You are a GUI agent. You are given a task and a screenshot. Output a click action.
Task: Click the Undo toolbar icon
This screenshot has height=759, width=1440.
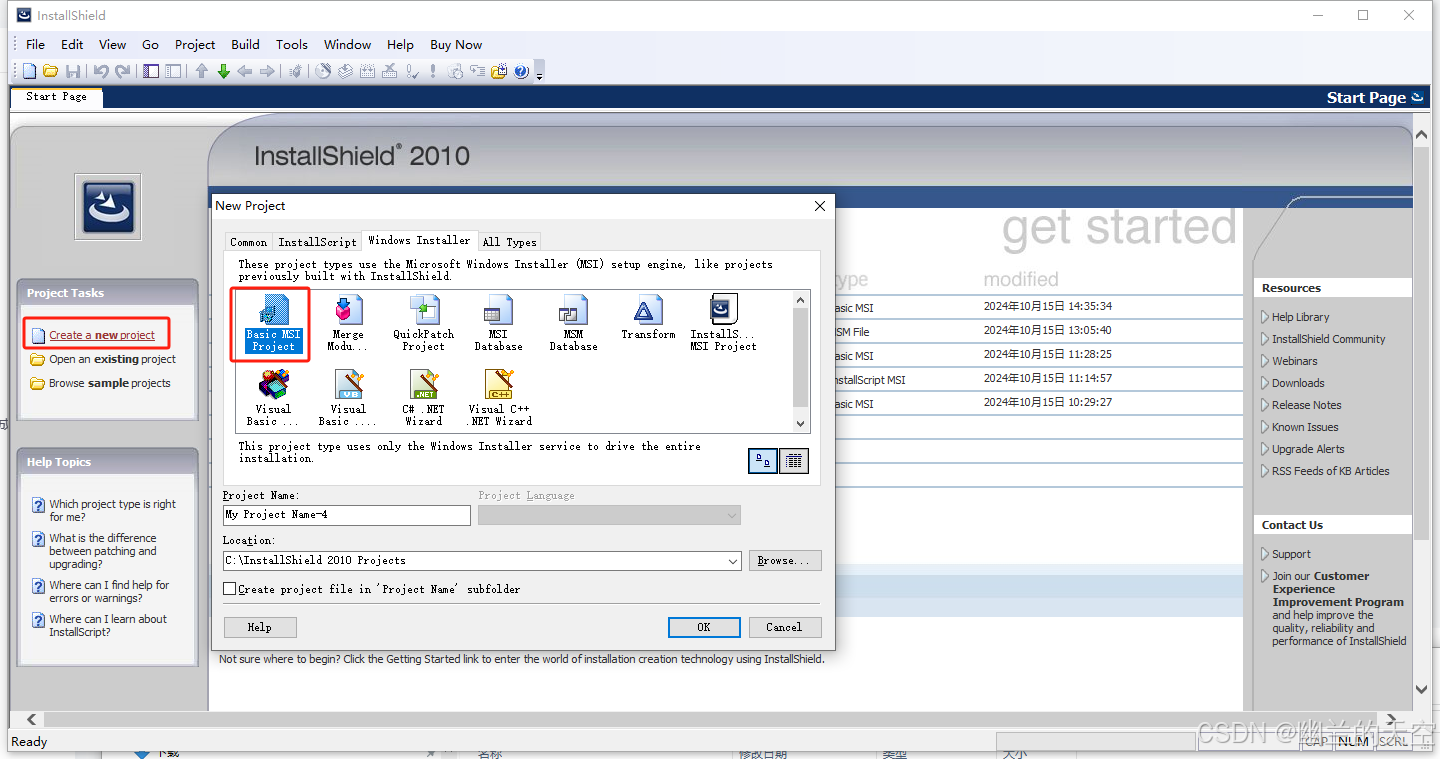101,71
